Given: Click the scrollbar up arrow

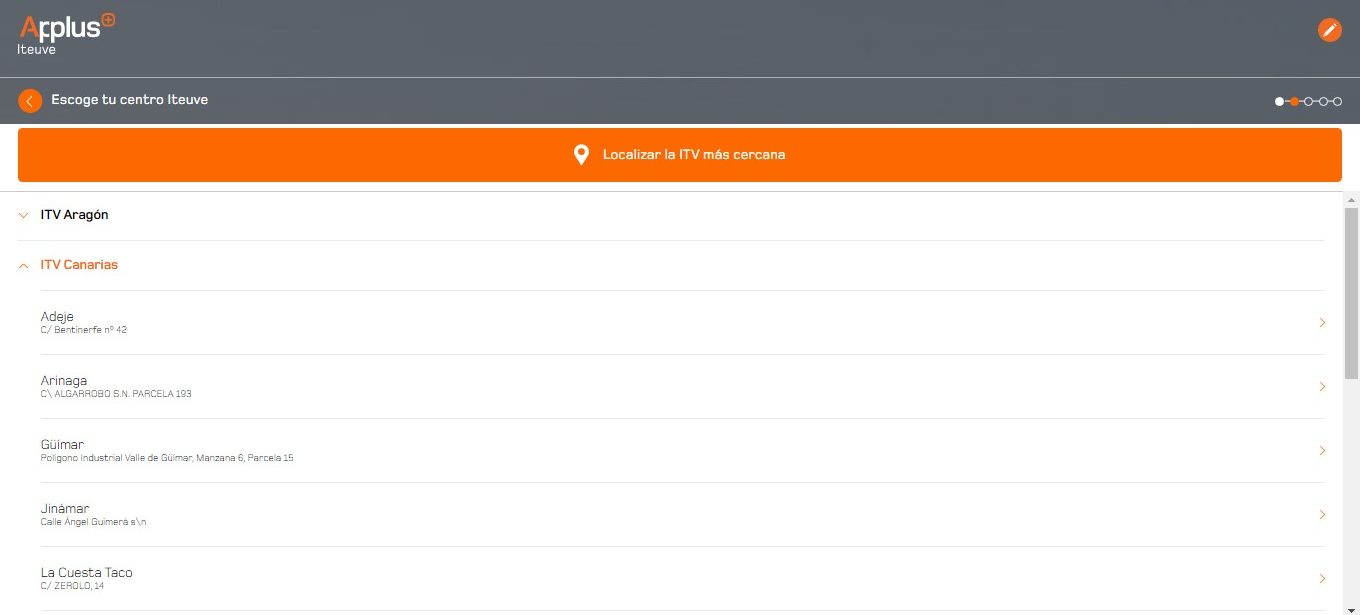Looking at the screenshot, I should (x=1352, y=198).
